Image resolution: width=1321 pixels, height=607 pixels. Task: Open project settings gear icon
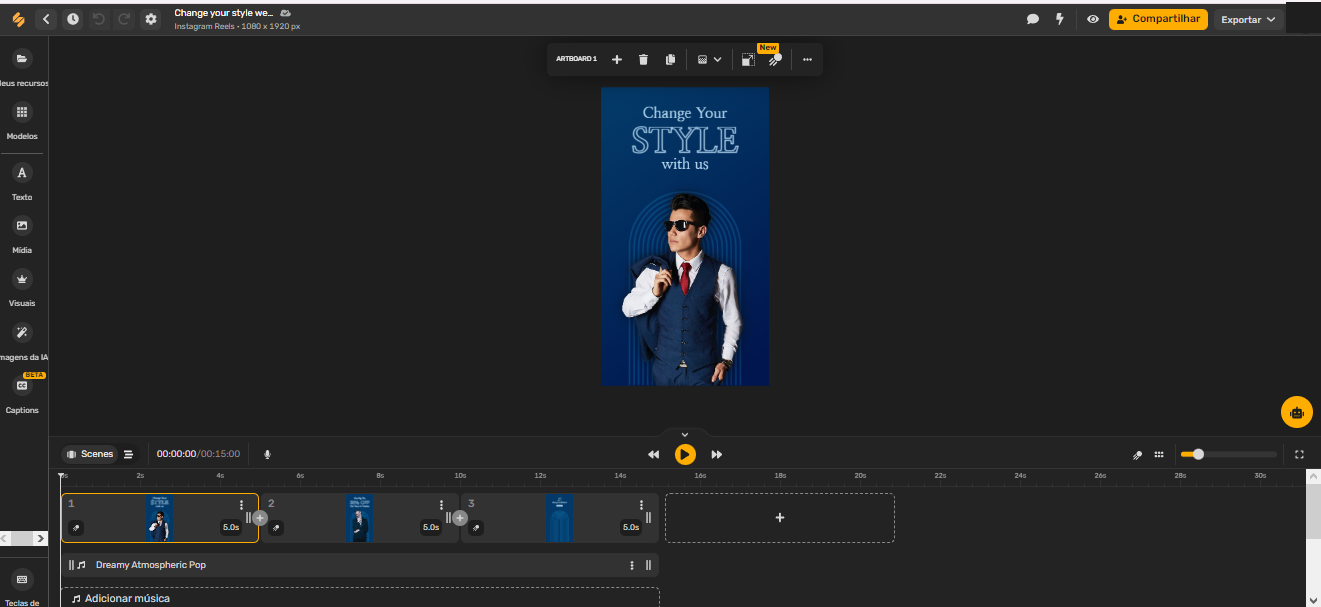click(151, 19)
